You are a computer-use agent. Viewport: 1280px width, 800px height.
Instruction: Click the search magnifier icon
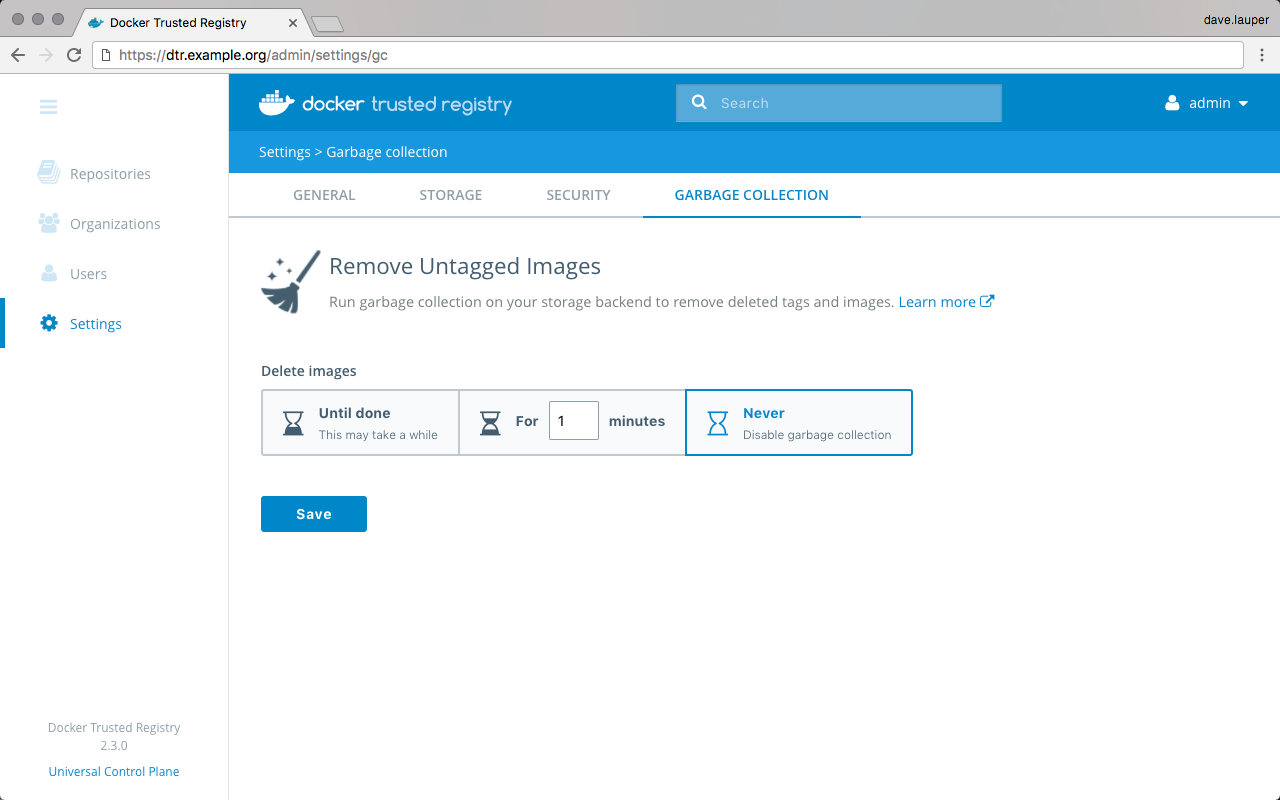click(x=699, y=102)
